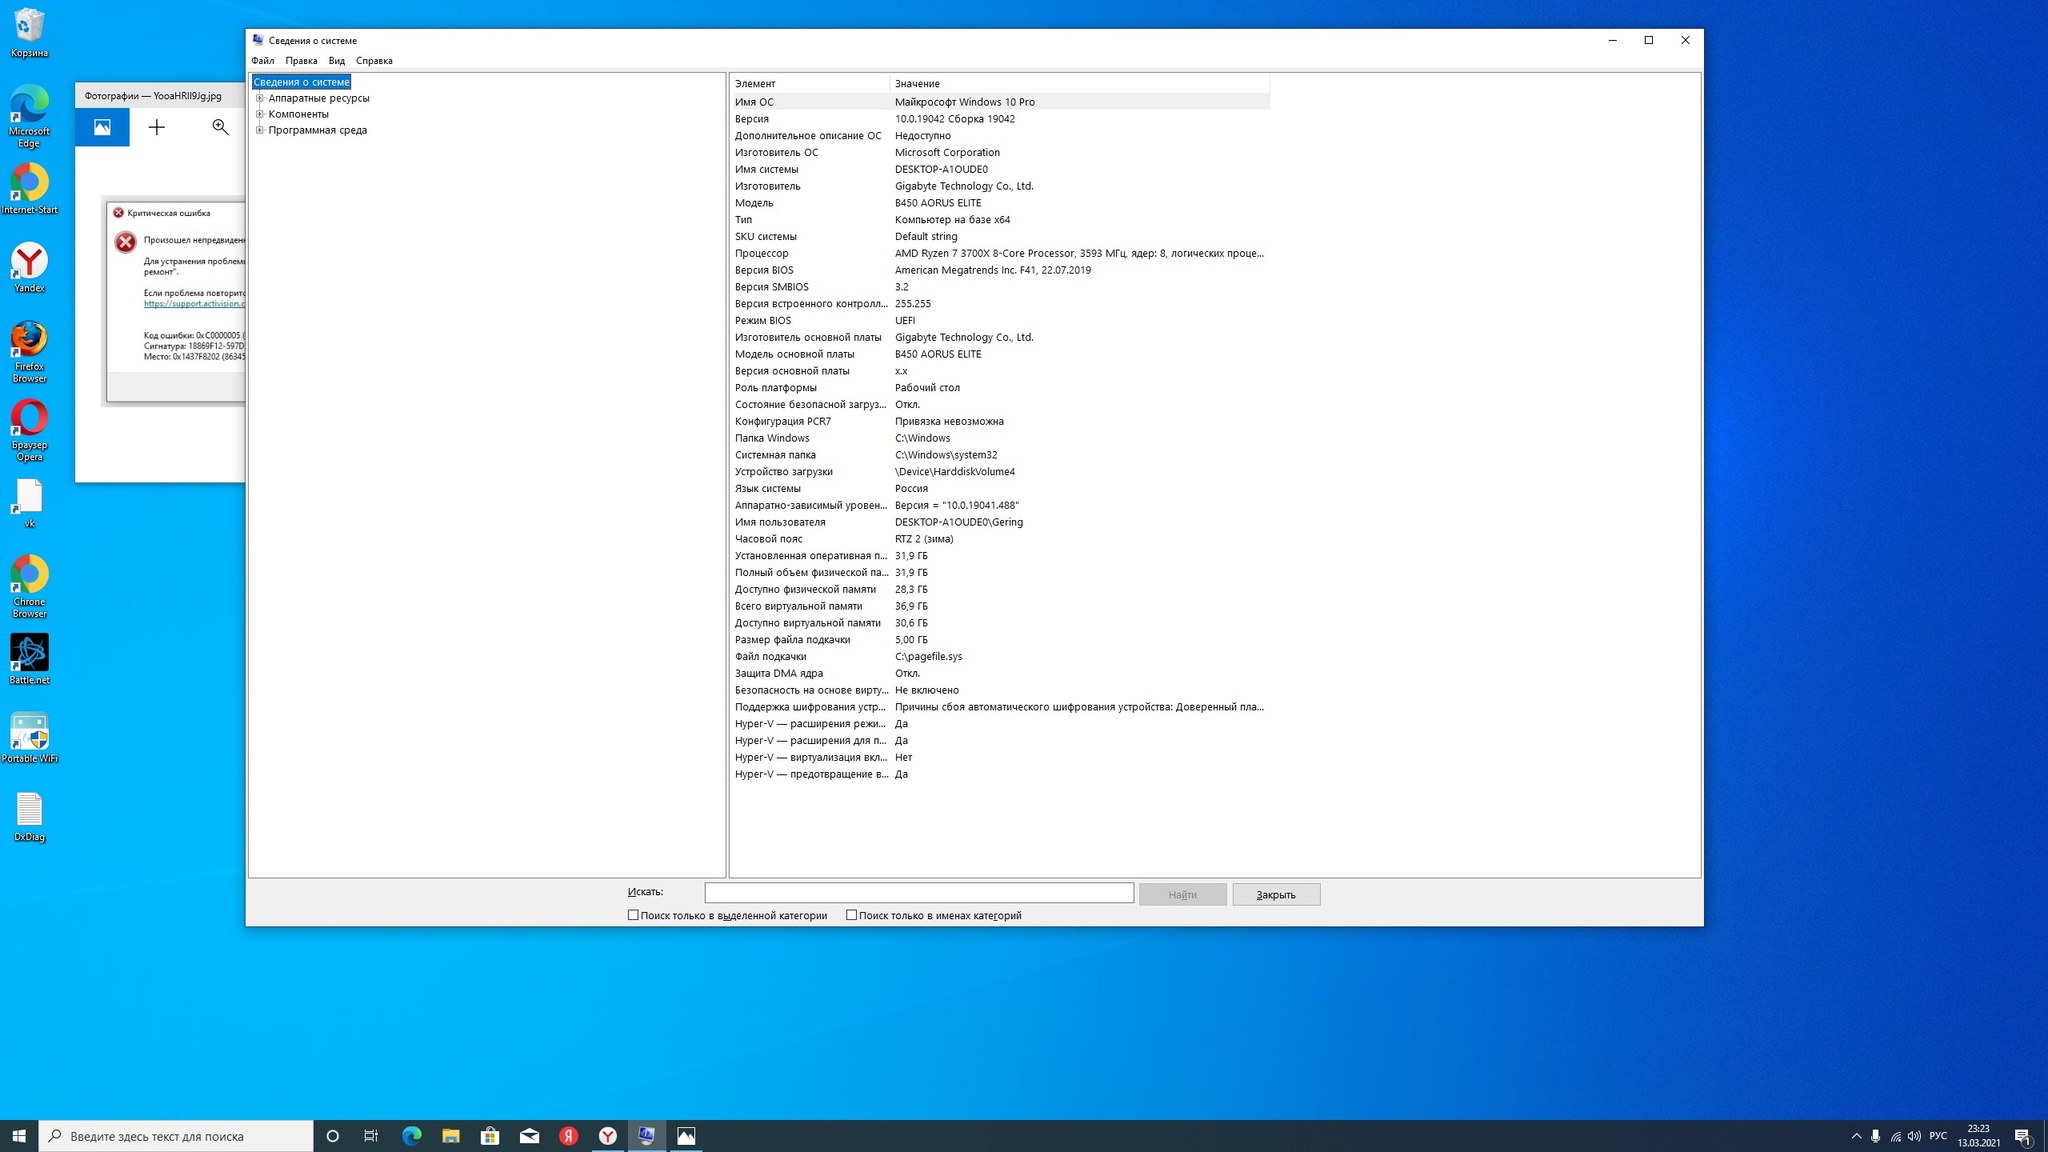Switch to Photos app on taskbar
The image size is (2048, 1152).
[x=686, y=1136]
